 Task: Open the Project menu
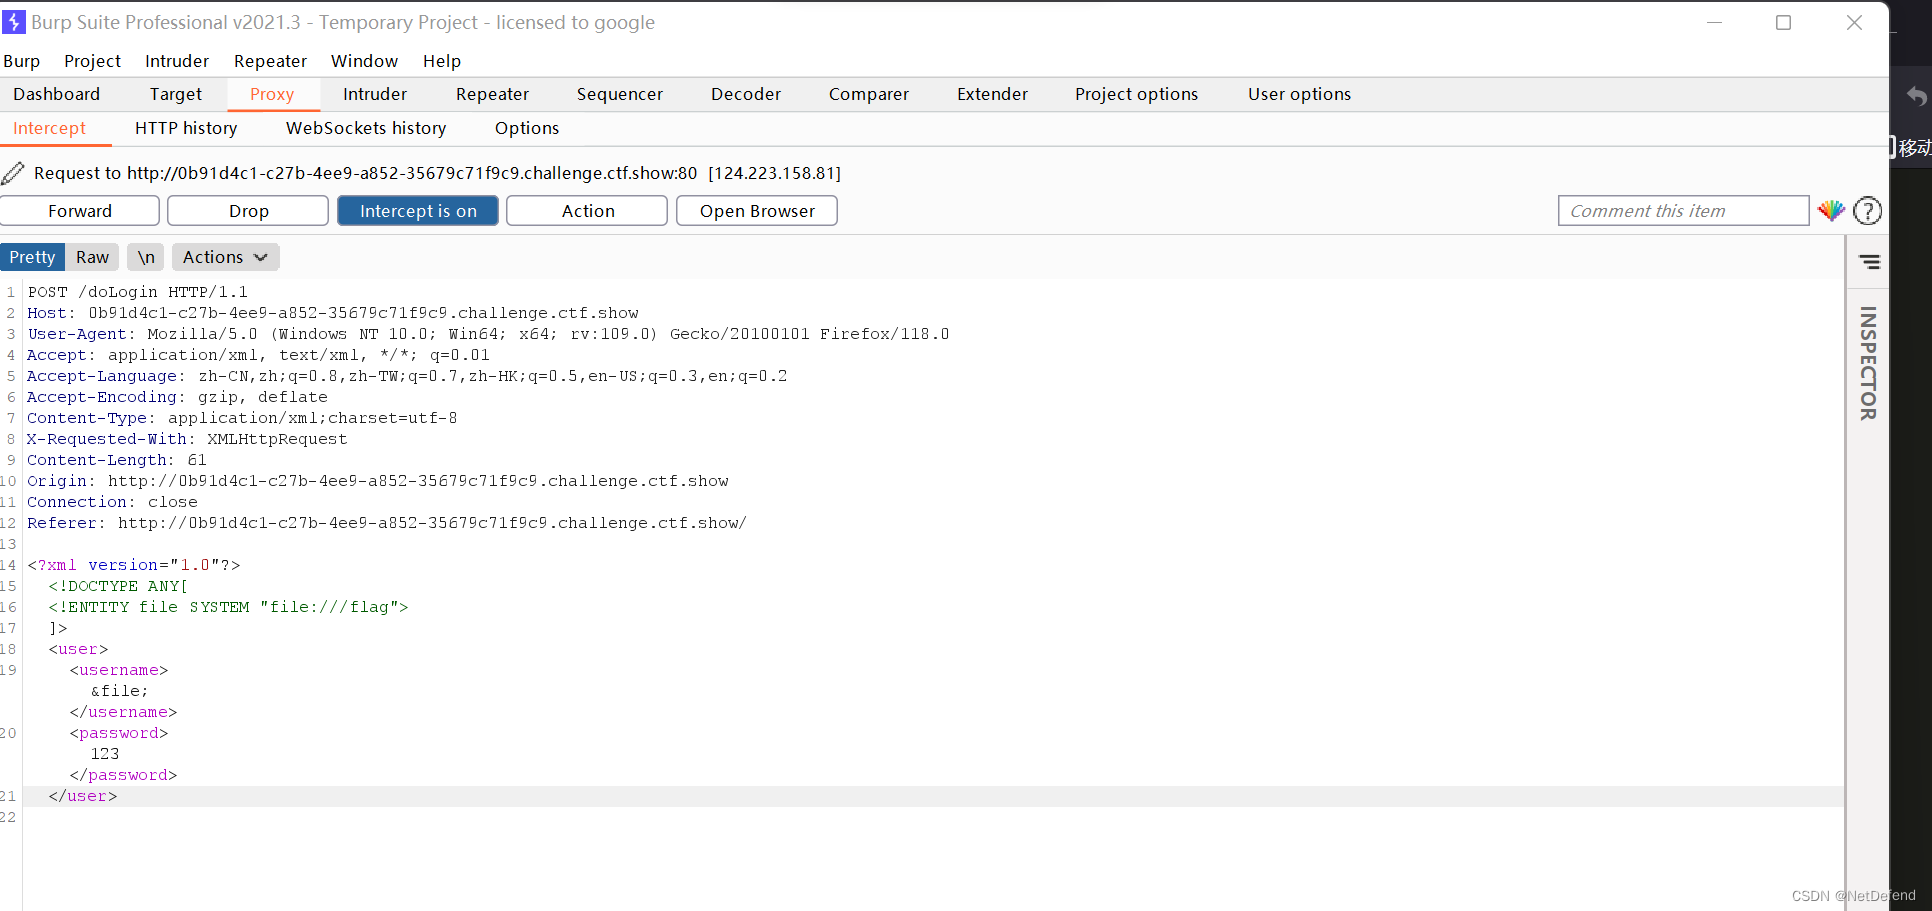[x=92, y=61]
